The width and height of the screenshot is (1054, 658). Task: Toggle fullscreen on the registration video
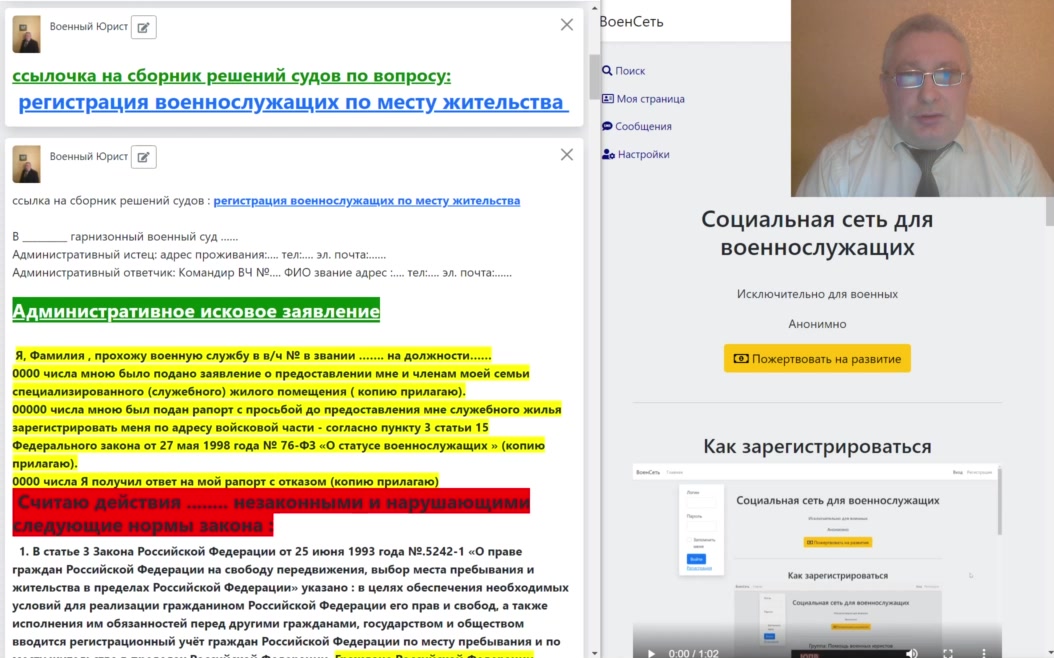pyautogui.click(x=948, y=653)
